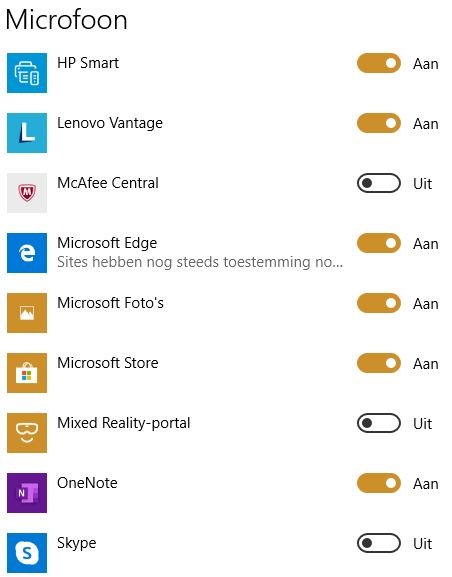Turn off Microsoft Foto's microphone toggle
The image size is (452, 577).
[379, 303]
